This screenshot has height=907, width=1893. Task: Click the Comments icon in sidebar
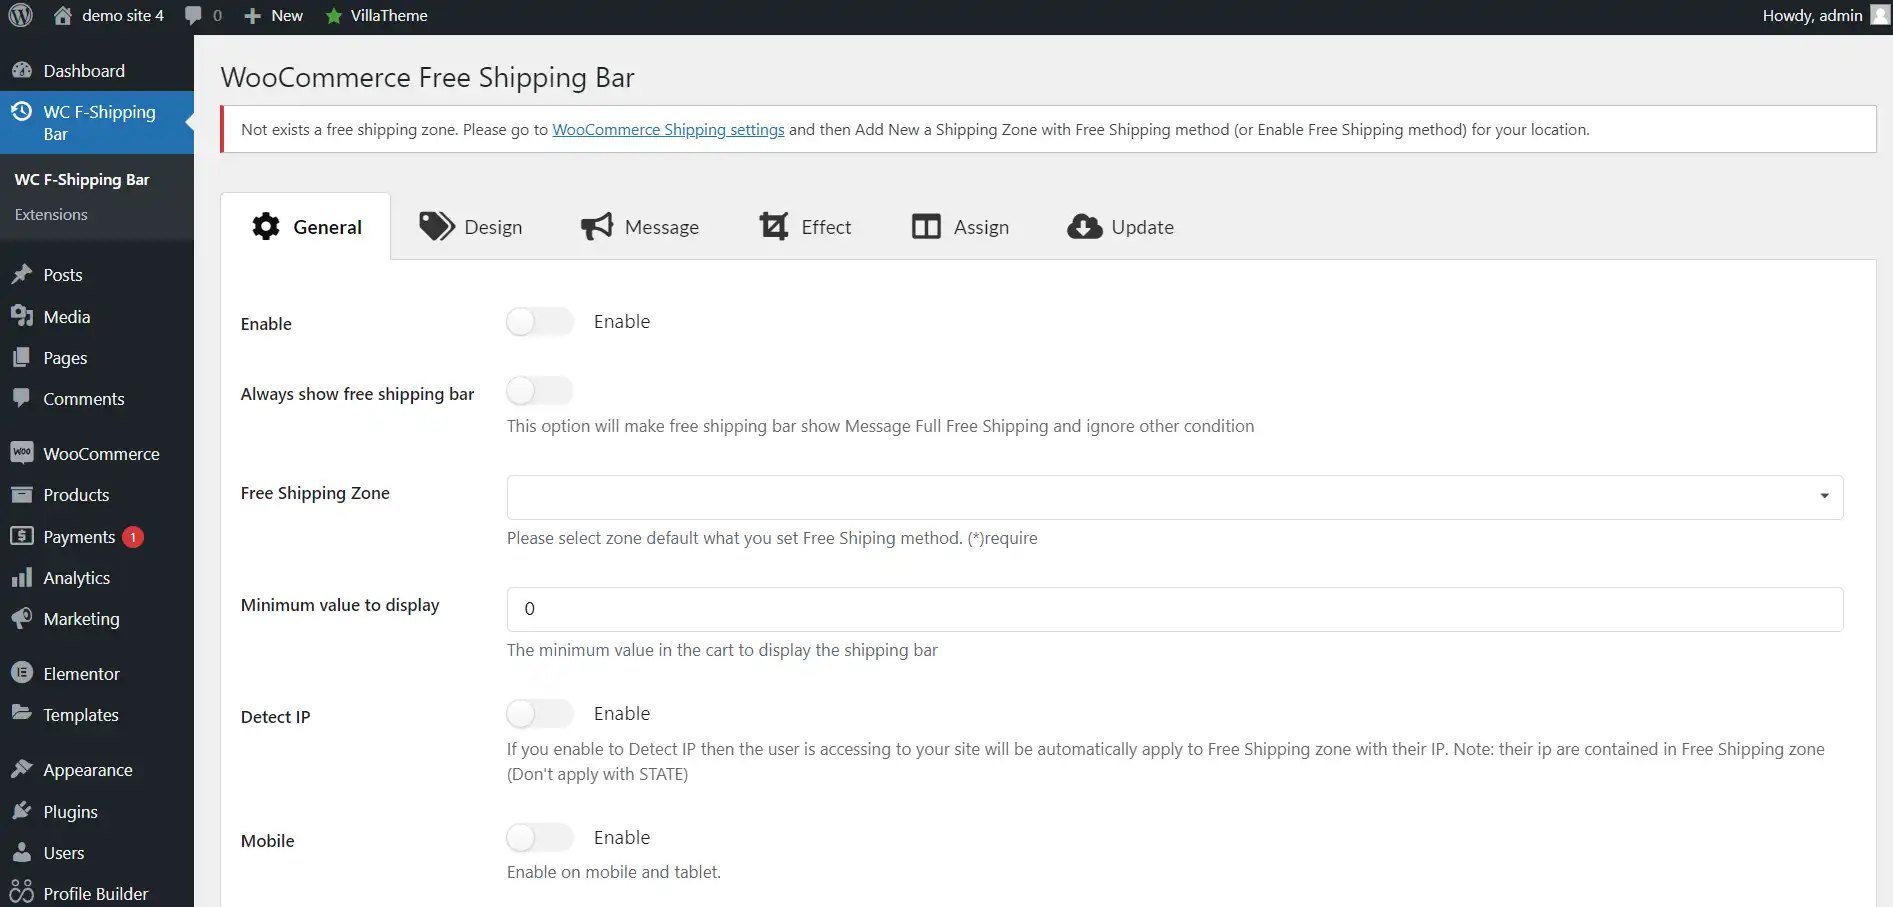[x=22, y=398]
